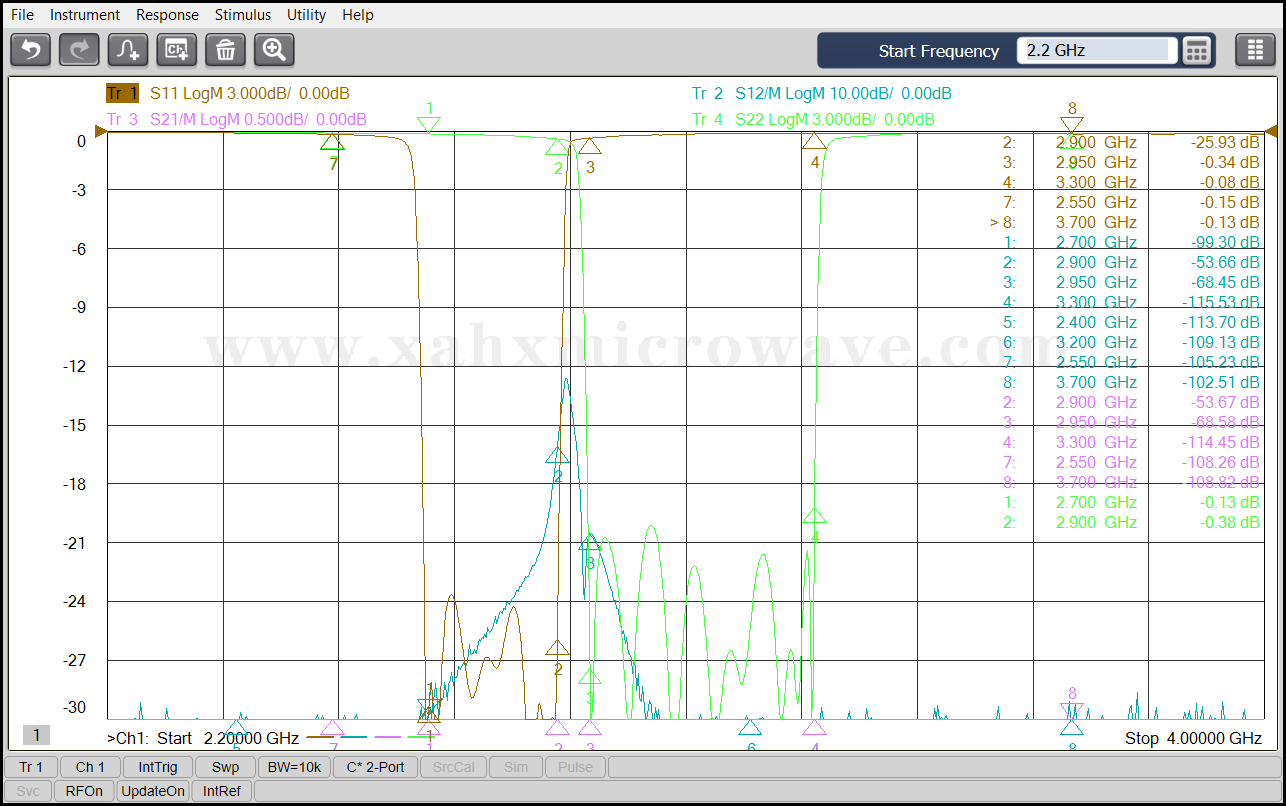This screenshot has width=1286, height=806.
Task: Toggle the RFOn power indicator
Action: (84, 791)
